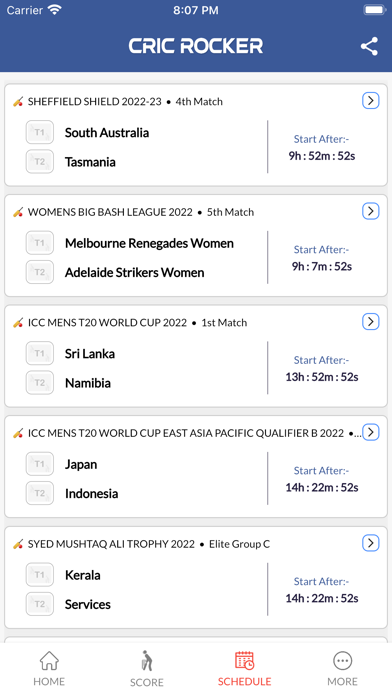The height and width of the screenshot is (696, 392).
Task: Tap Adelaide Strikers Women team logo
Action: point(40,272)
